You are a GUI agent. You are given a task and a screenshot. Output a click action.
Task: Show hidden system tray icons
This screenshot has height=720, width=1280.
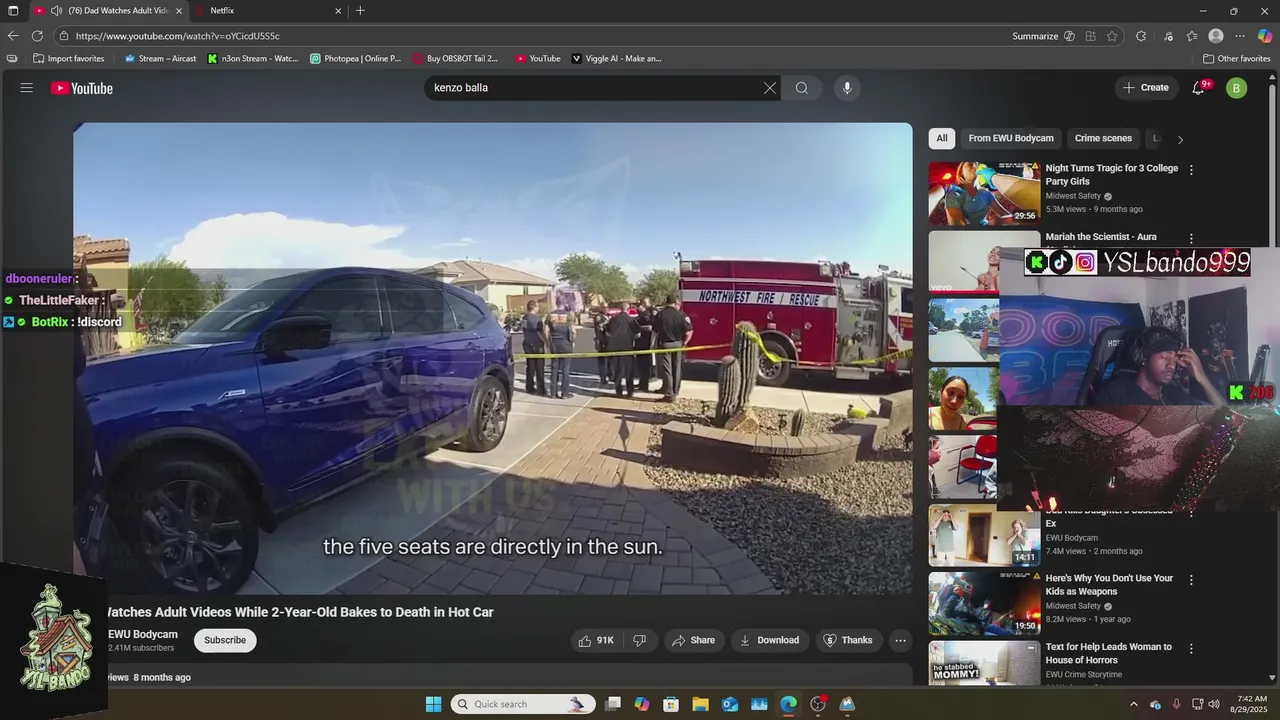(1134, 704)
